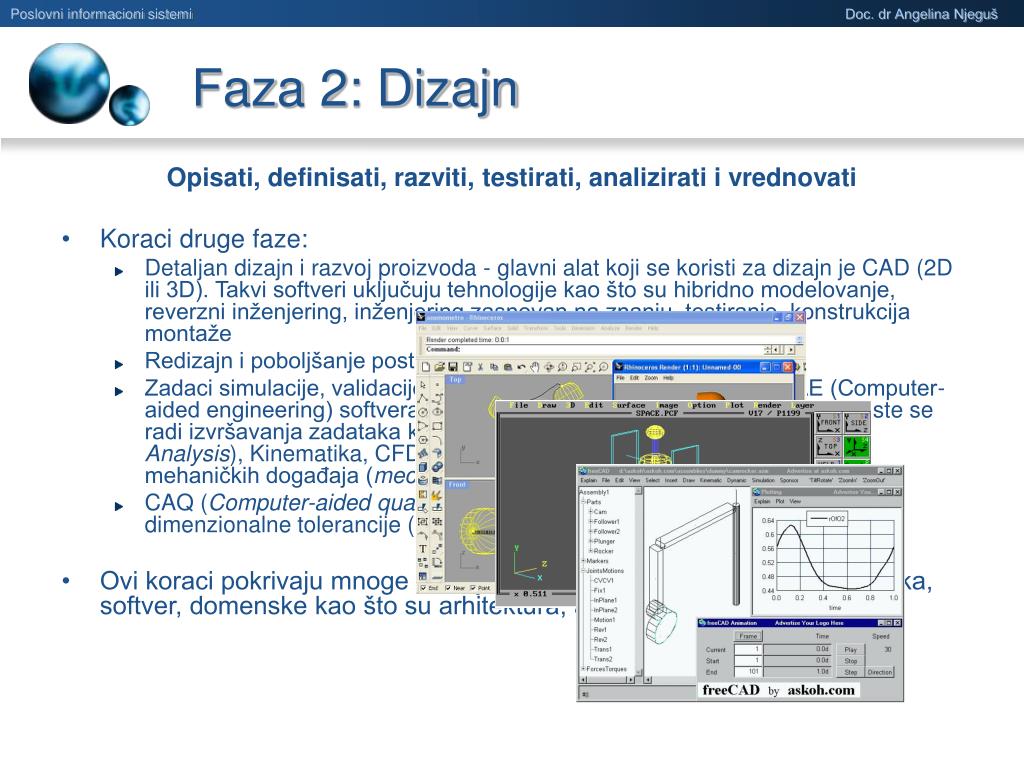Open the Dynamic menu in freeCAD
The image size is (1024, 768).
tap(737, 480)
